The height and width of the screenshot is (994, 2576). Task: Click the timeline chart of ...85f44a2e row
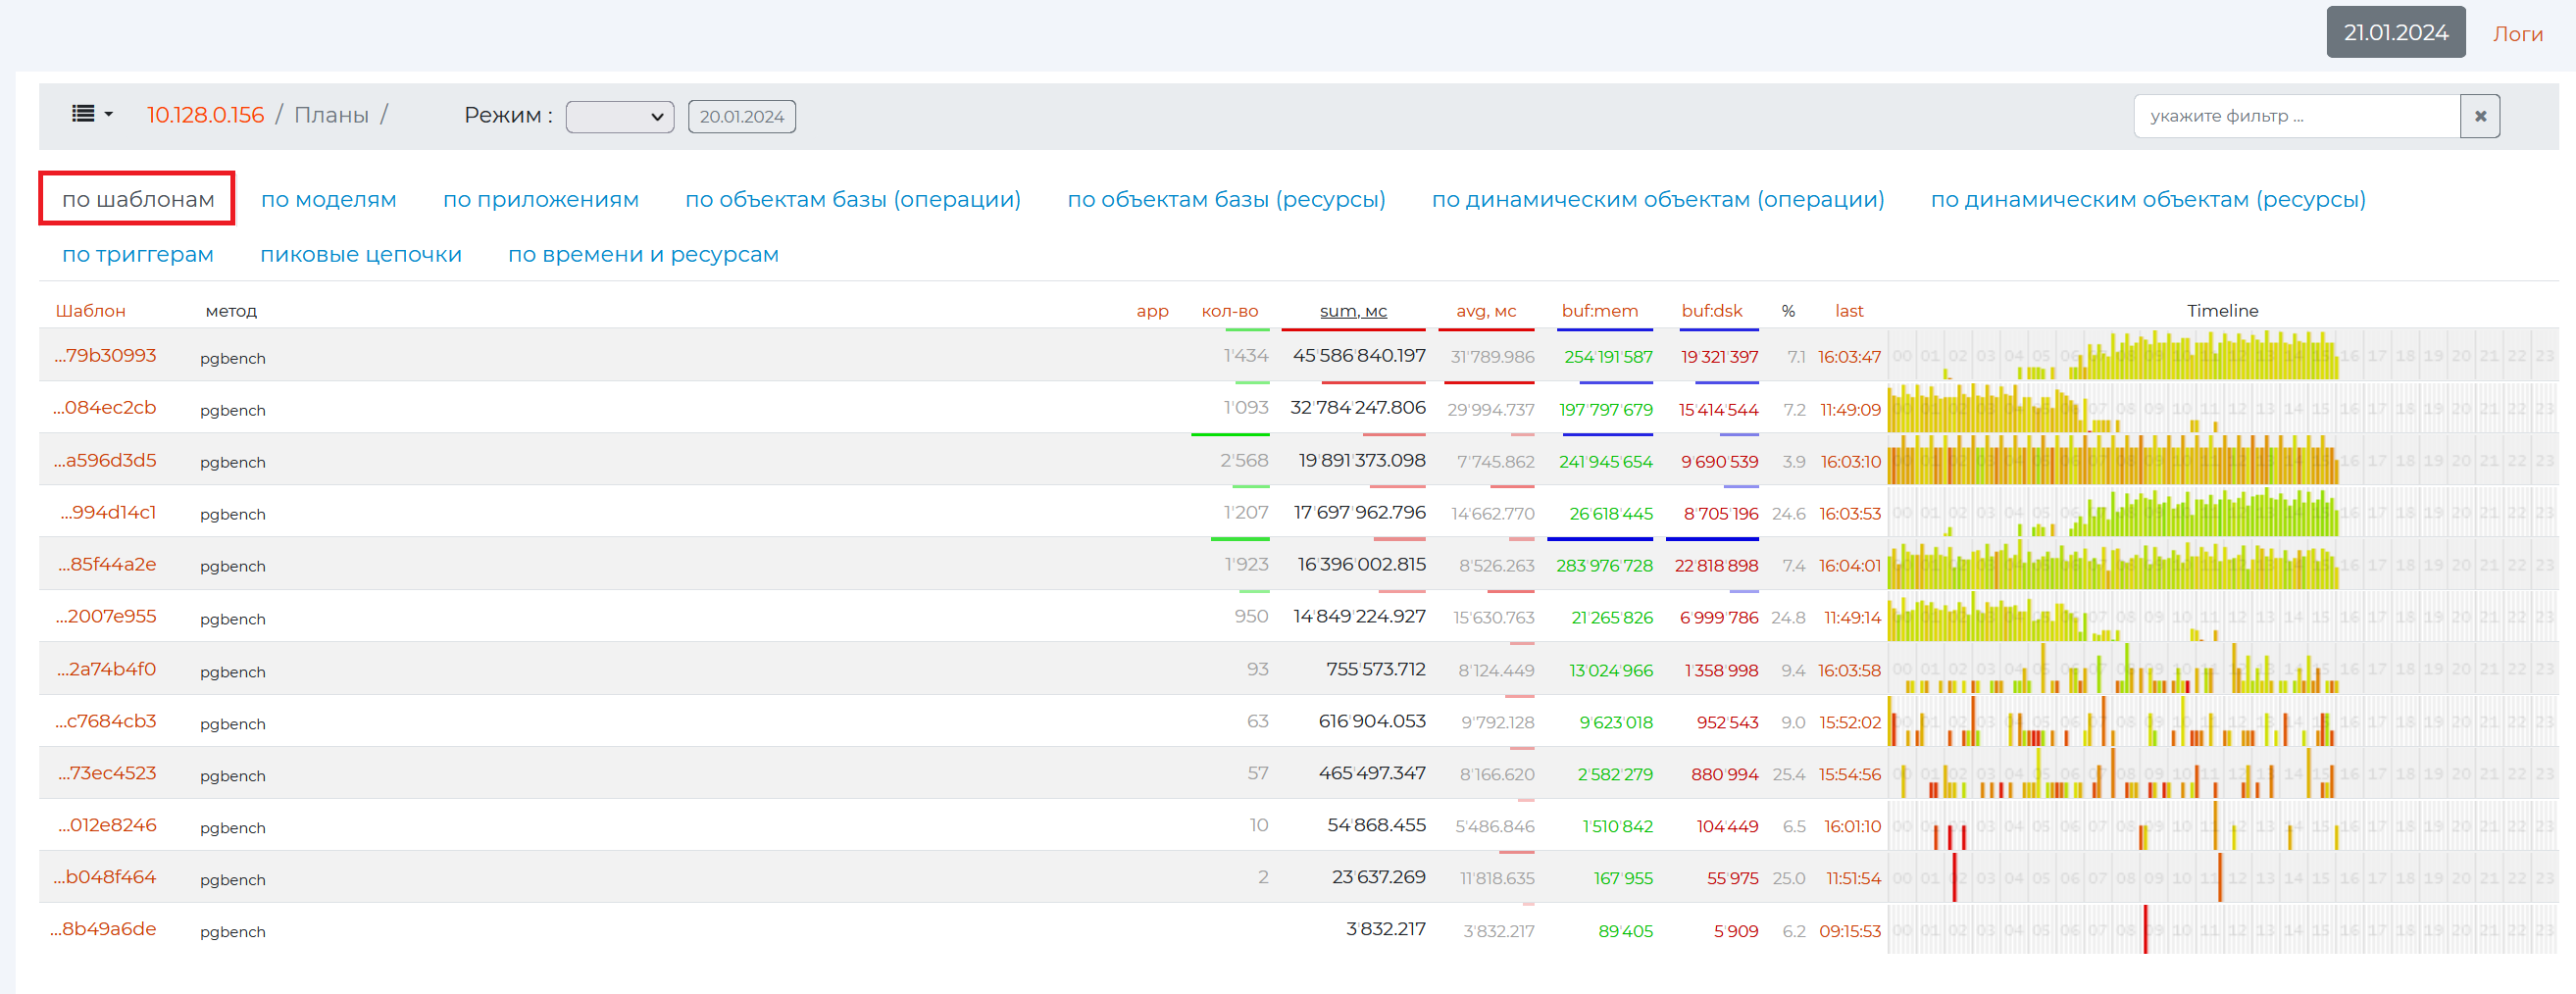(x=2220, y=565)
